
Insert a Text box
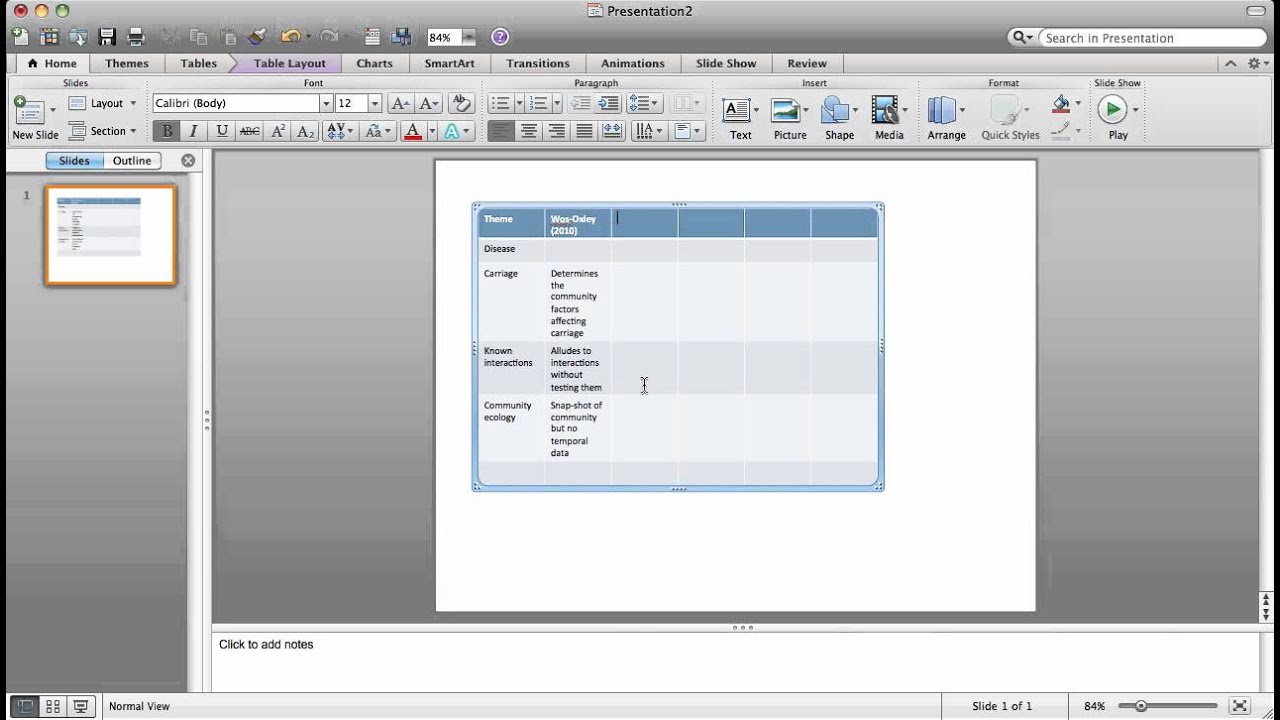(x=740, y=118)
